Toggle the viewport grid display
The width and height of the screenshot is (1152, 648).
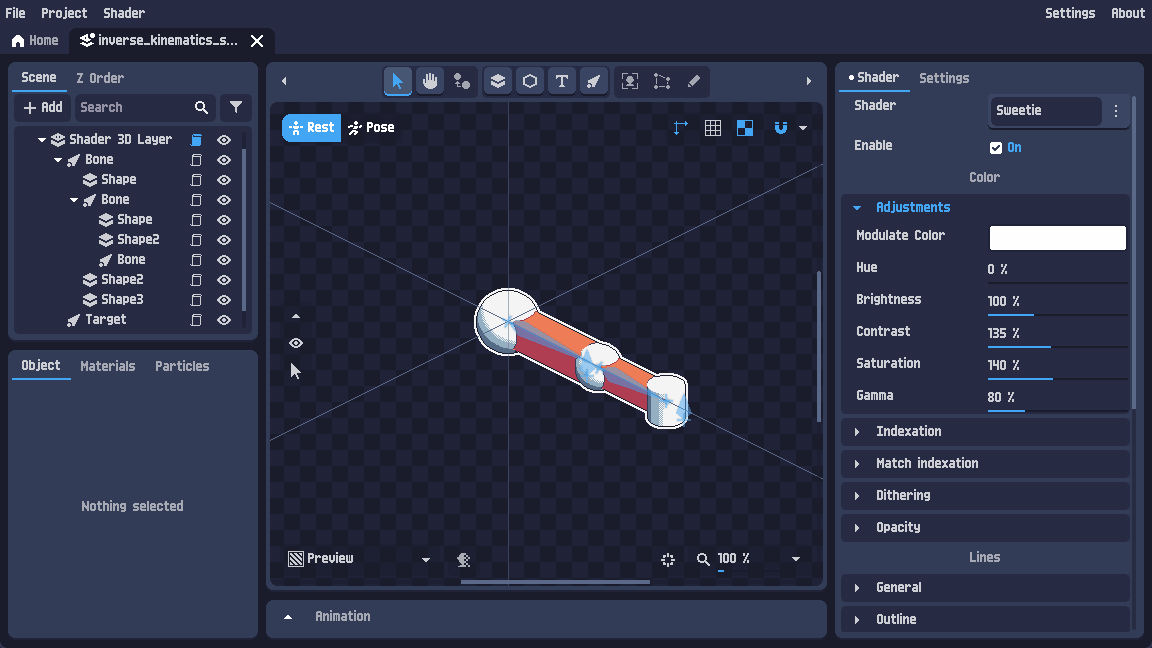click(712, 128)
